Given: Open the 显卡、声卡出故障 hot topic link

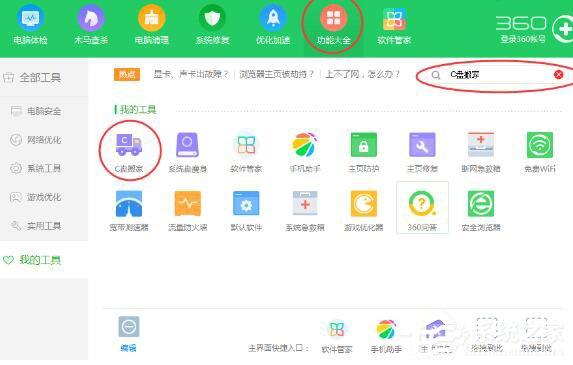Looking at the screenshot, I should (191, 75).
